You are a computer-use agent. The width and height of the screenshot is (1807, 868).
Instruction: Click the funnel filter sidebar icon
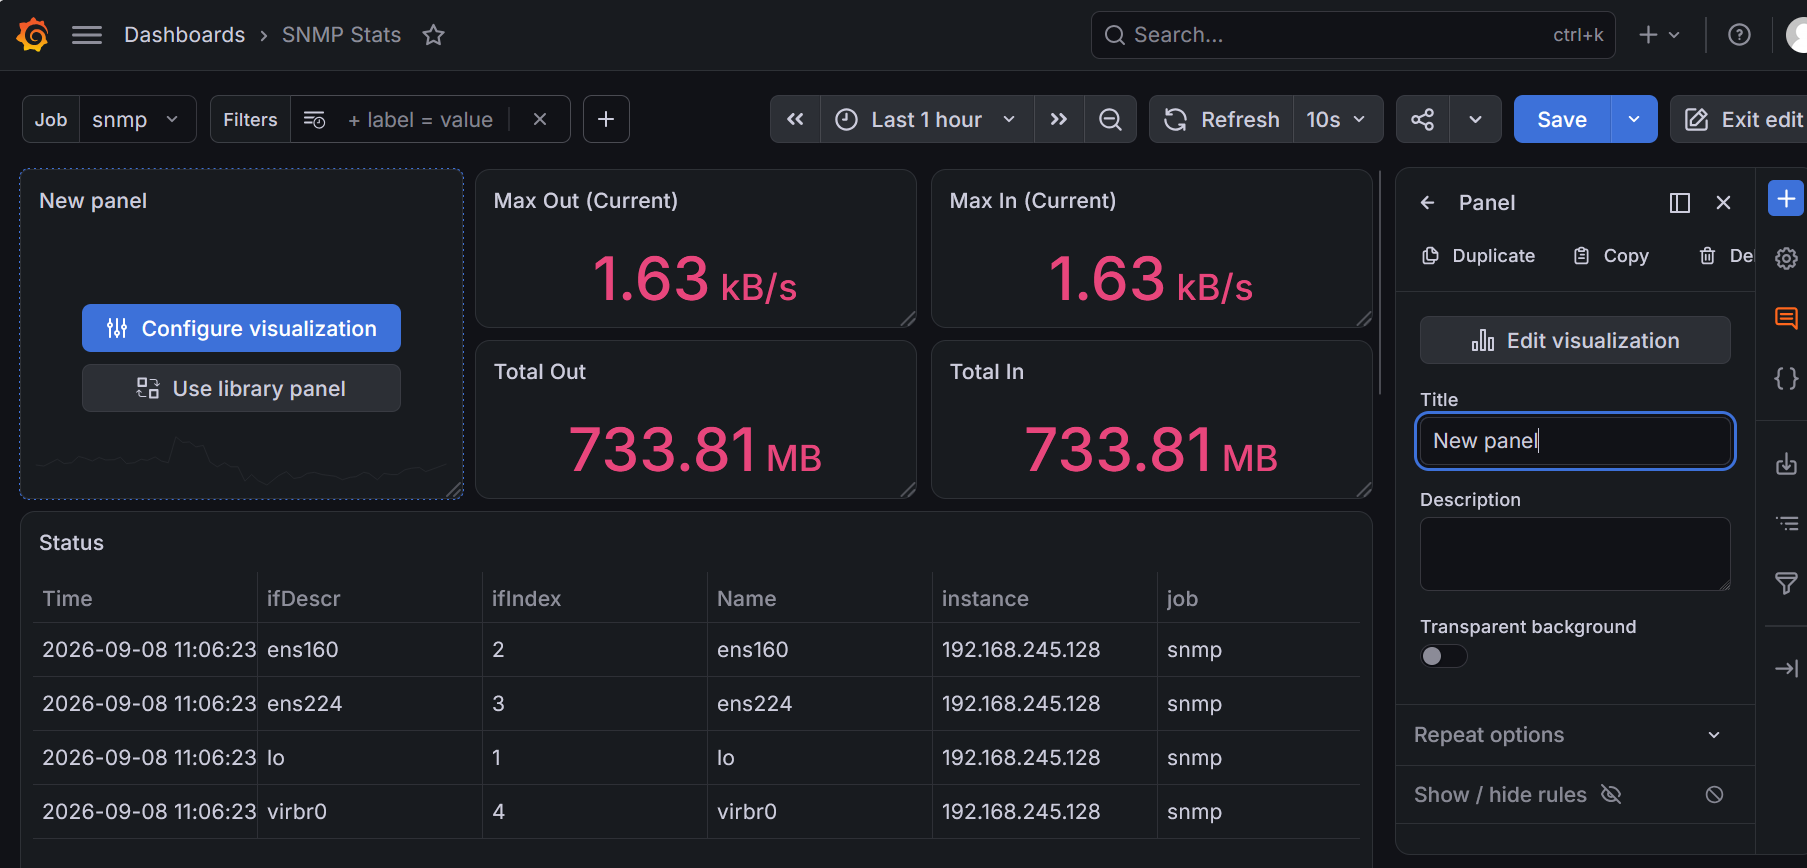tap(1786, 583)
